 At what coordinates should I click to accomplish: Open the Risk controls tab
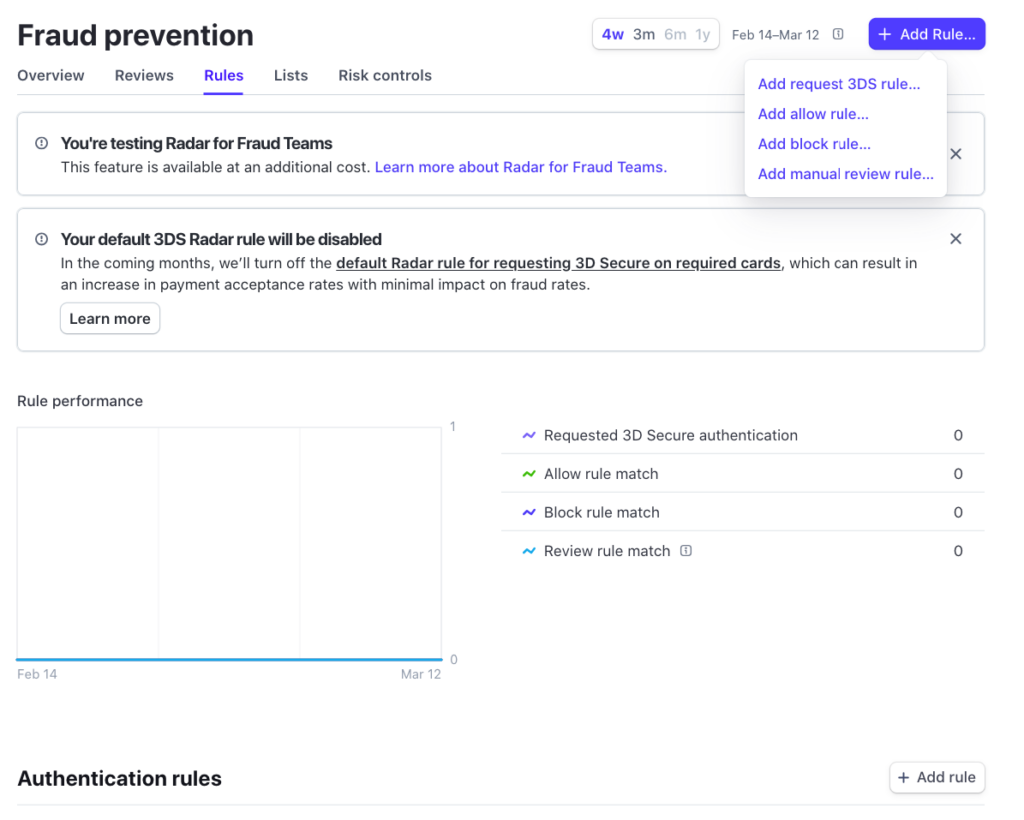[385, 75]
